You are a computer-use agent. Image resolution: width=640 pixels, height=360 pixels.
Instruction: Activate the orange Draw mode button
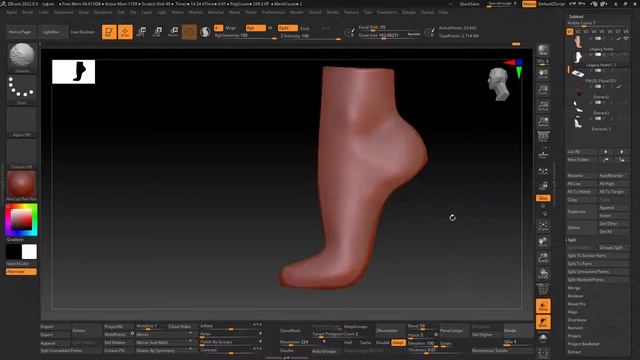pyautogui.click(x=125, y=32)
